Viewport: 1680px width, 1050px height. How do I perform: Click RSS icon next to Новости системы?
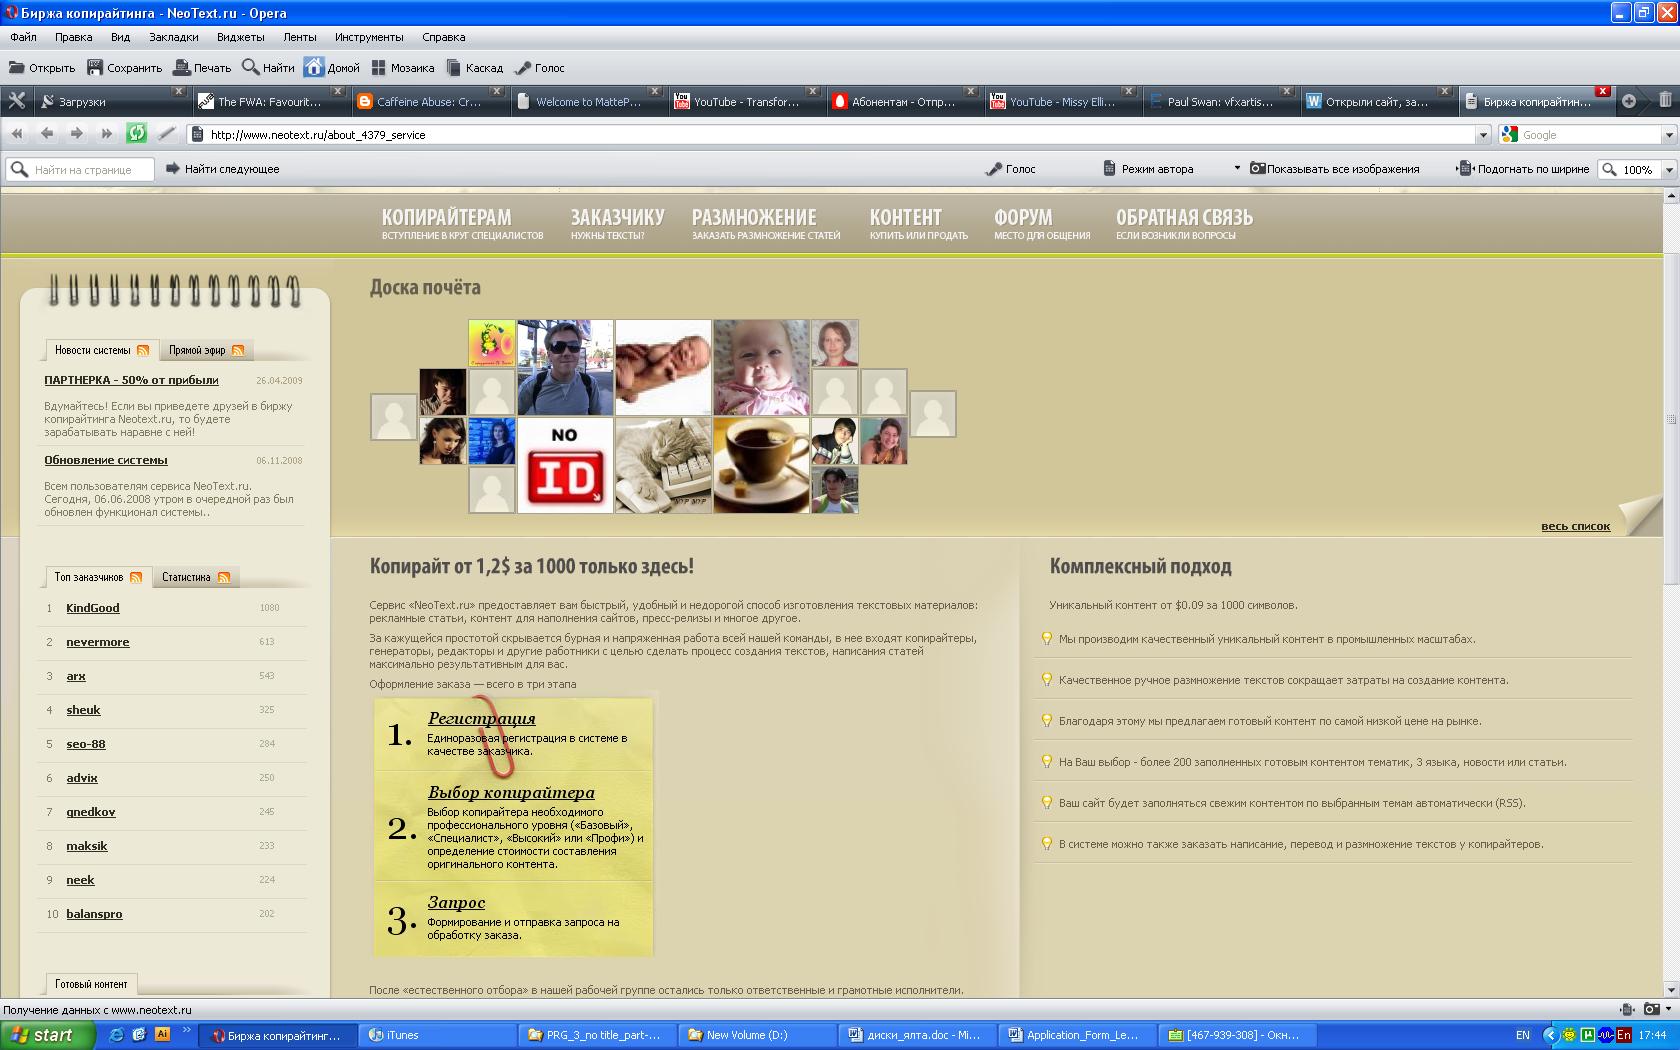pos(143,350)
